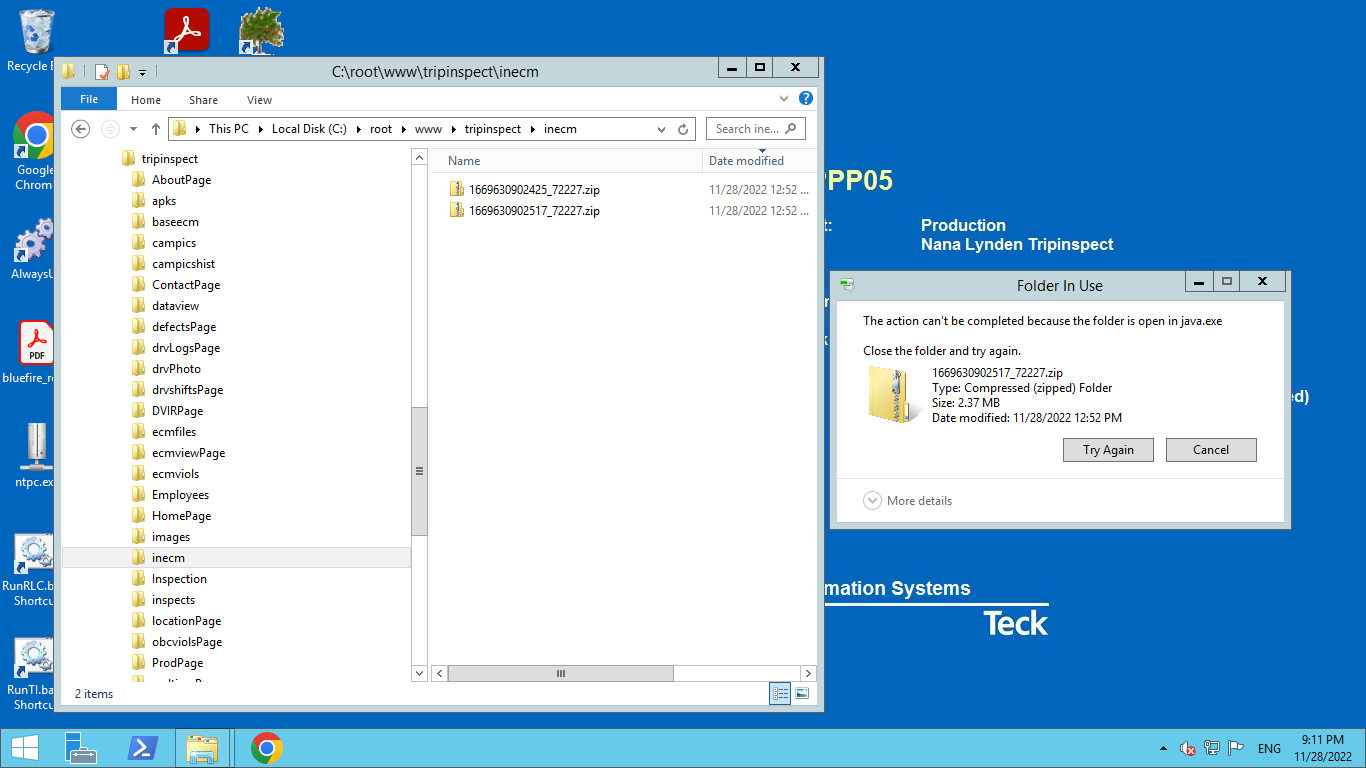The width and height of the screenshot is (1366, 768).
Task: Open the File menu tab
Action: coord(89,99)
